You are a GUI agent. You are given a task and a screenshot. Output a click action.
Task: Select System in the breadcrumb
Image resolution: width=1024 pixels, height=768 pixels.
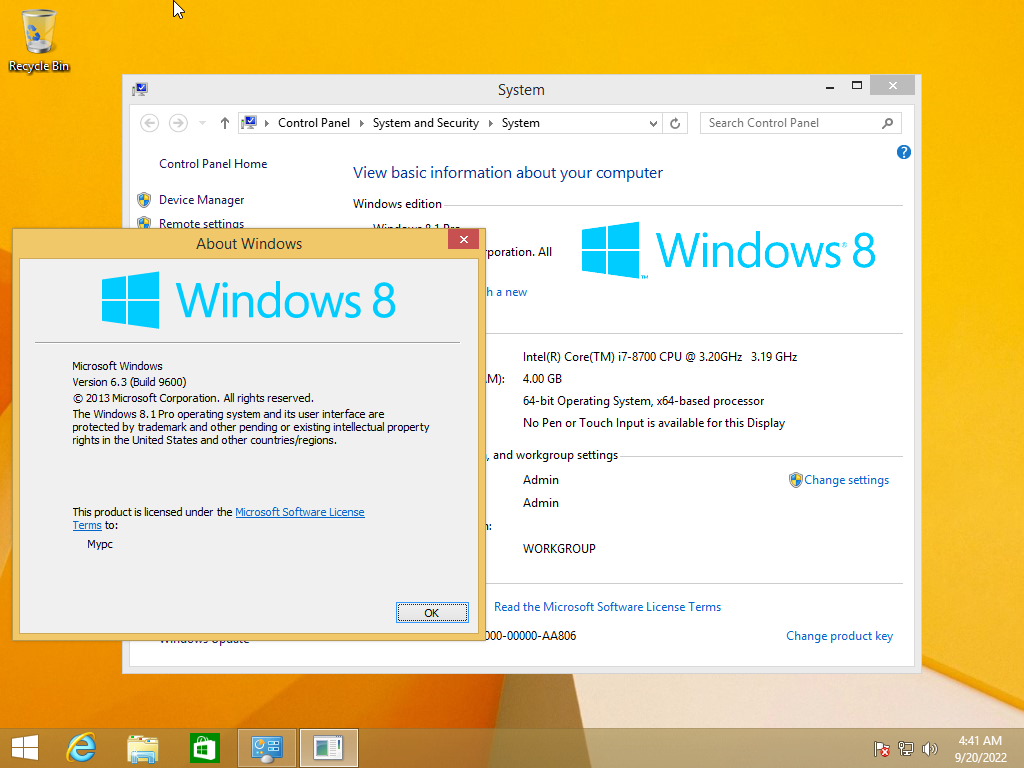(x=520, y=123)
